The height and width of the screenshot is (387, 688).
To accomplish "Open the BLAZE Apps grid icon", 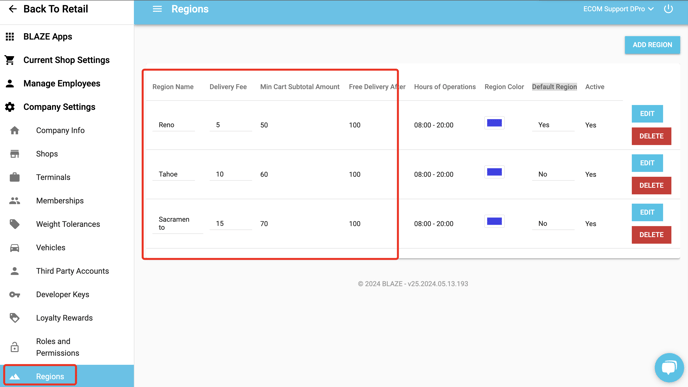I will click(x=10, y=37).
